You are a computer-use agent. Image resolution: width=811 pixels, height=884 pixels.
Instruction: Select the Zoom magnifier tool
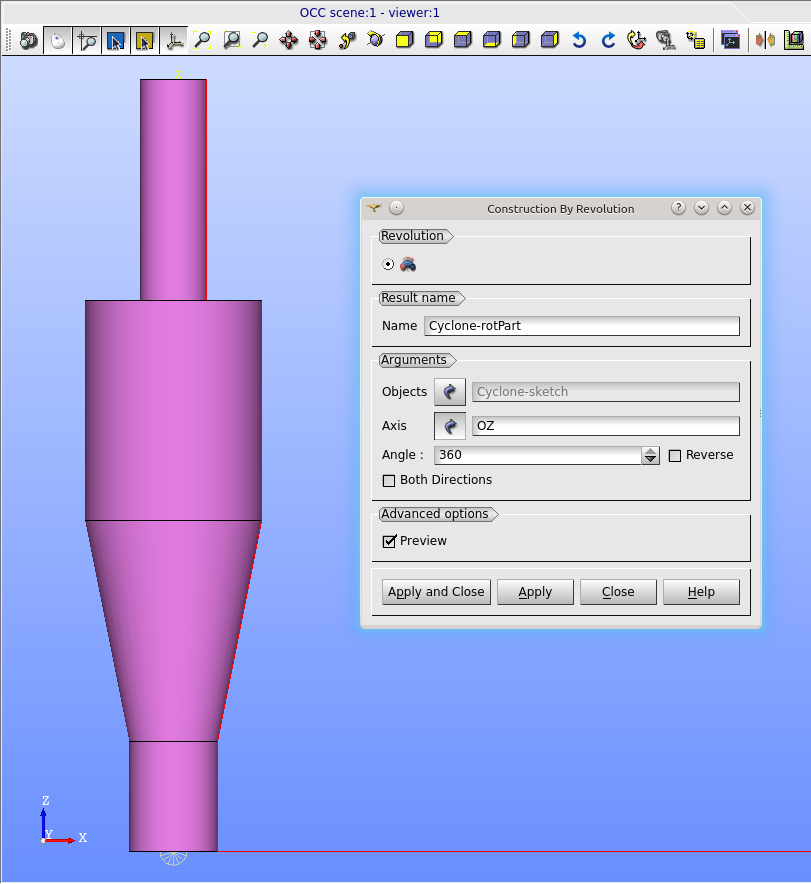pyautogui.click(x=260, y=40)
